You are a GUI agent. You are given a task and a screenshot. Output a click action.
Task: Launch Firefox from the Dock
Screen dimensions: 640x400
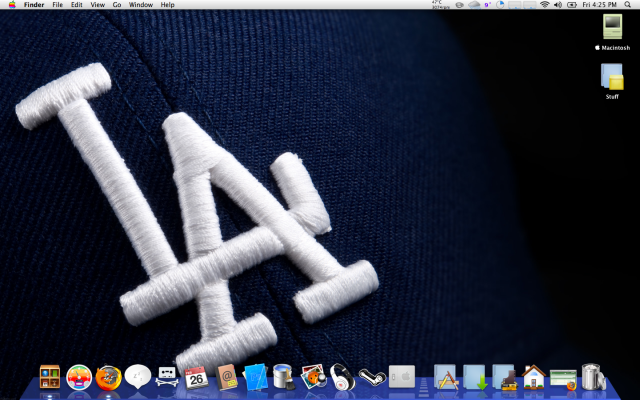[x=109, y=377]
